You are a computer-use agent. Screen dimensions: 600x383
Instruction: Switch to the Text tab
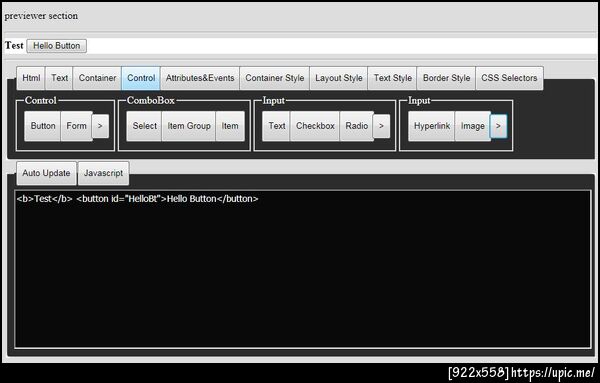tap(59, 78)
